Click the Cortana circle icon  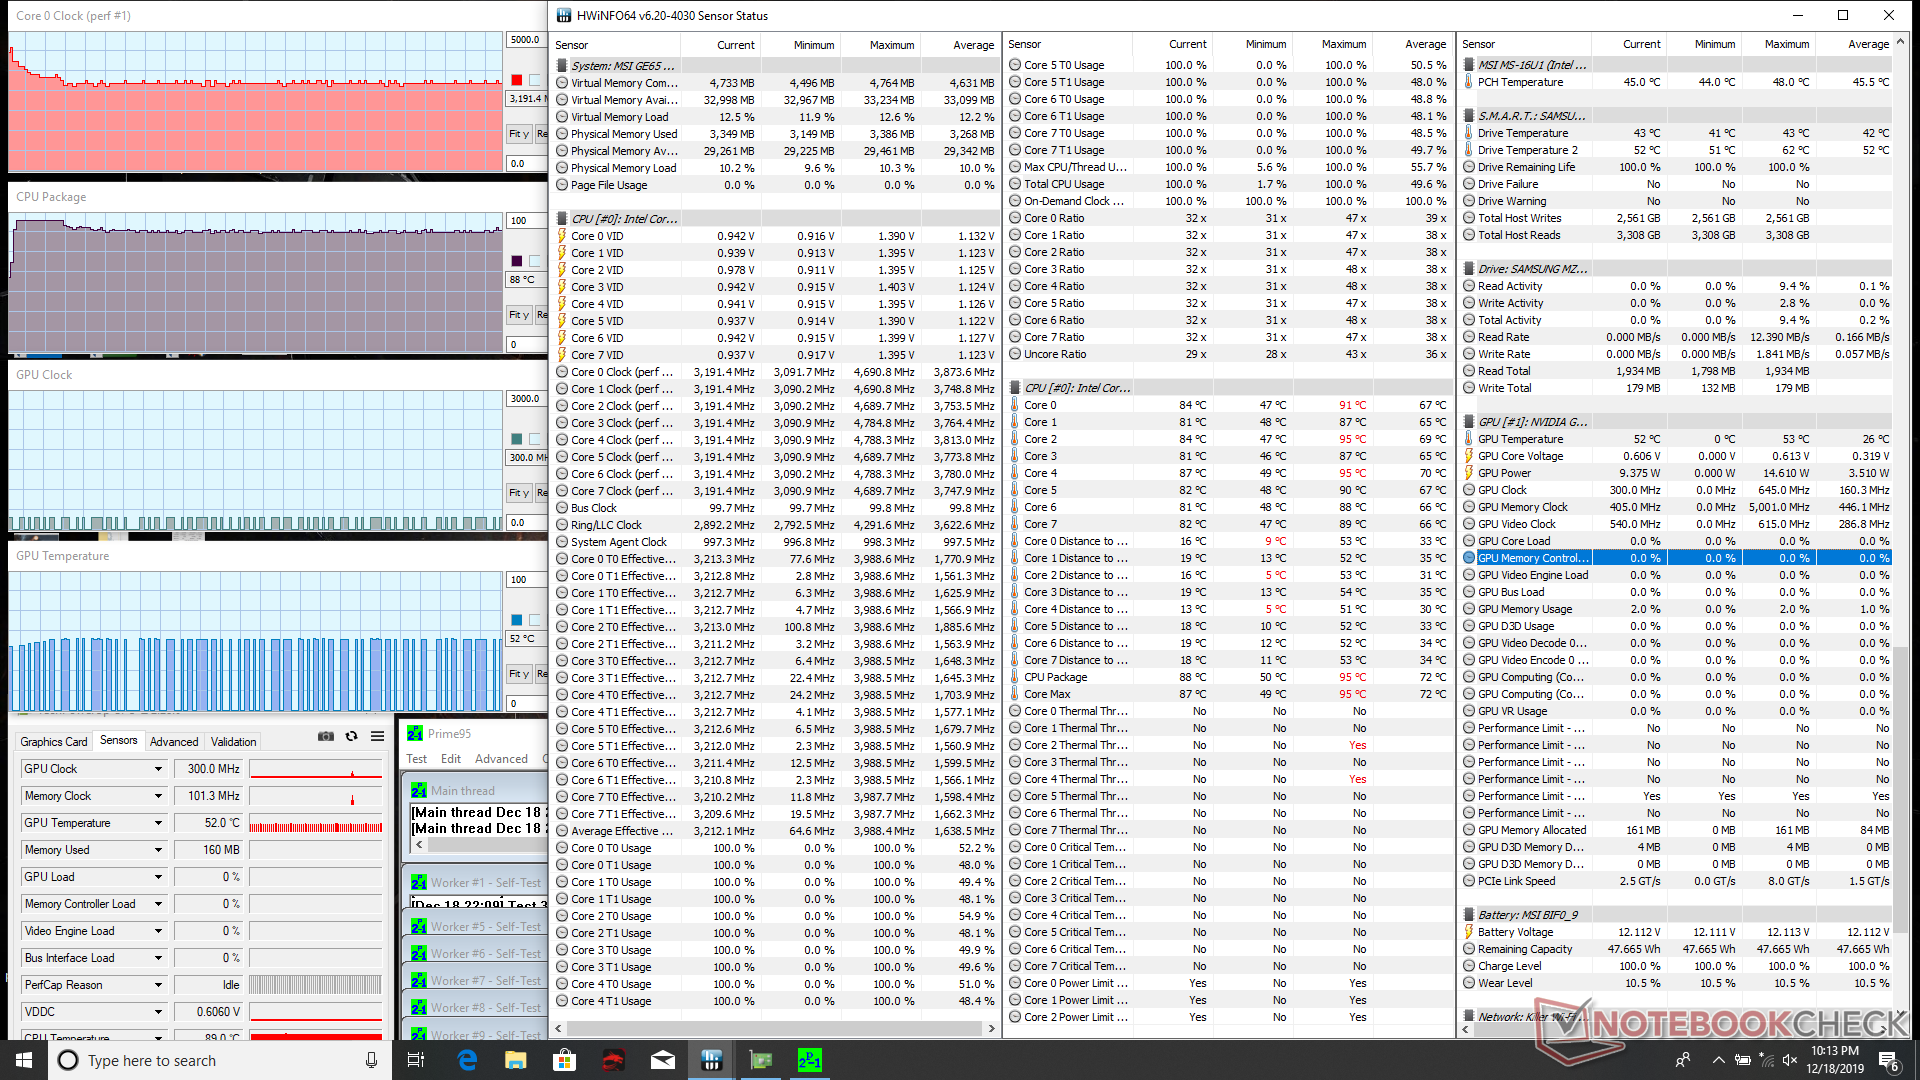68,1060
